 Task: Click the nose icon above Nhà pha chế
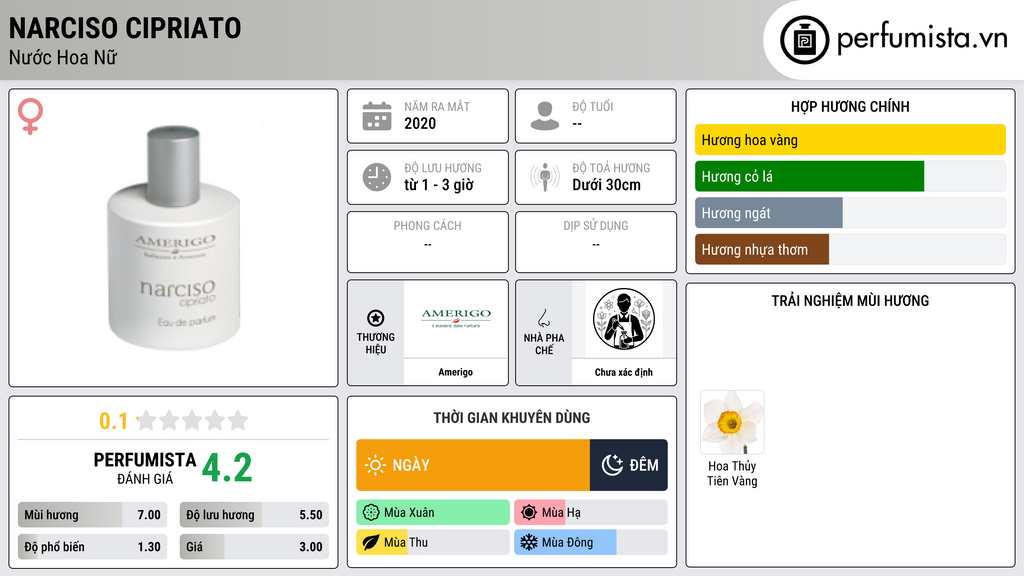(543, 318)
